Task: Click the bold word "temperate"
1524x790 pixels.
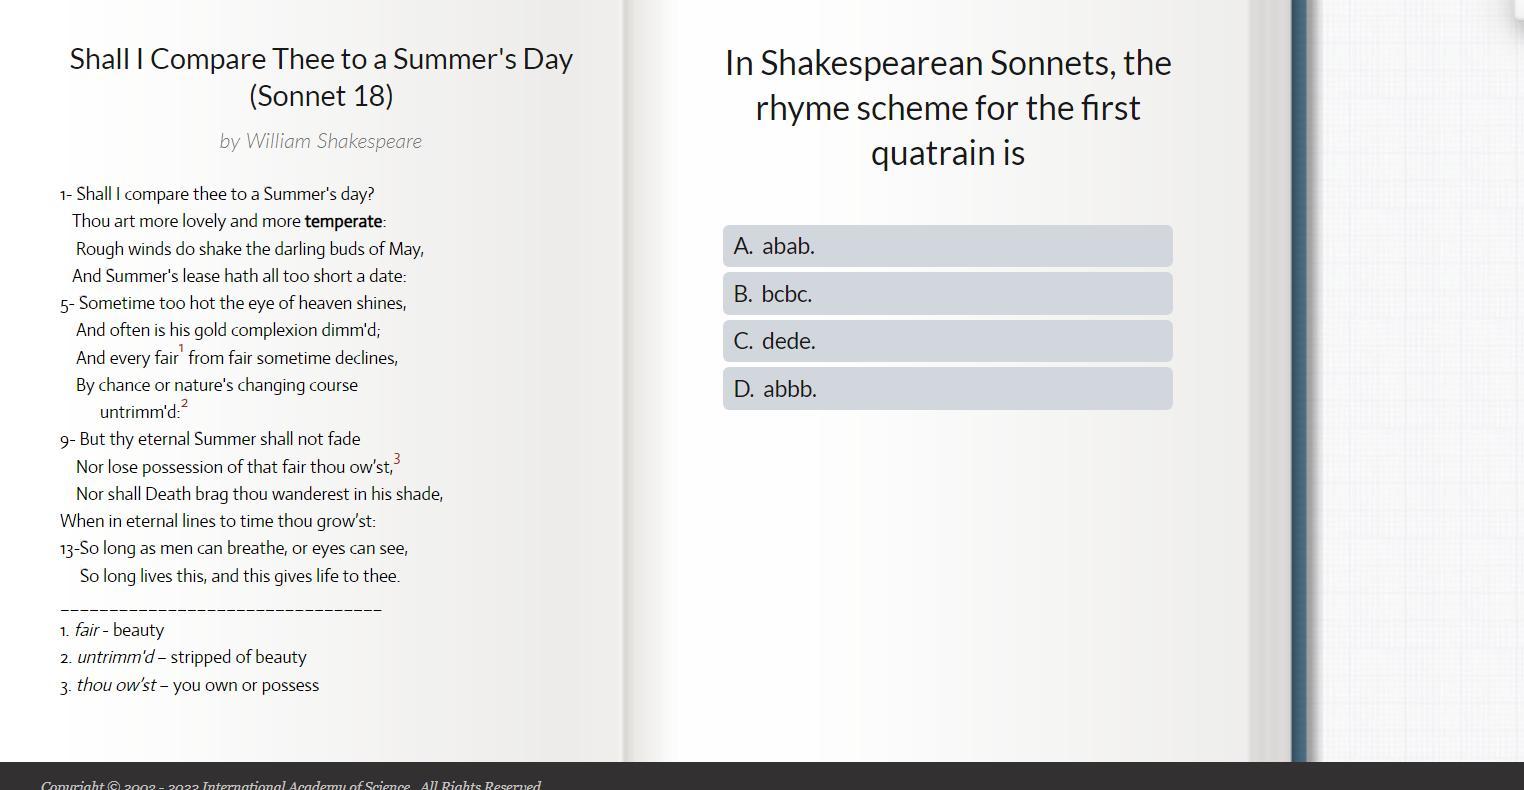Action: [343, 222]
